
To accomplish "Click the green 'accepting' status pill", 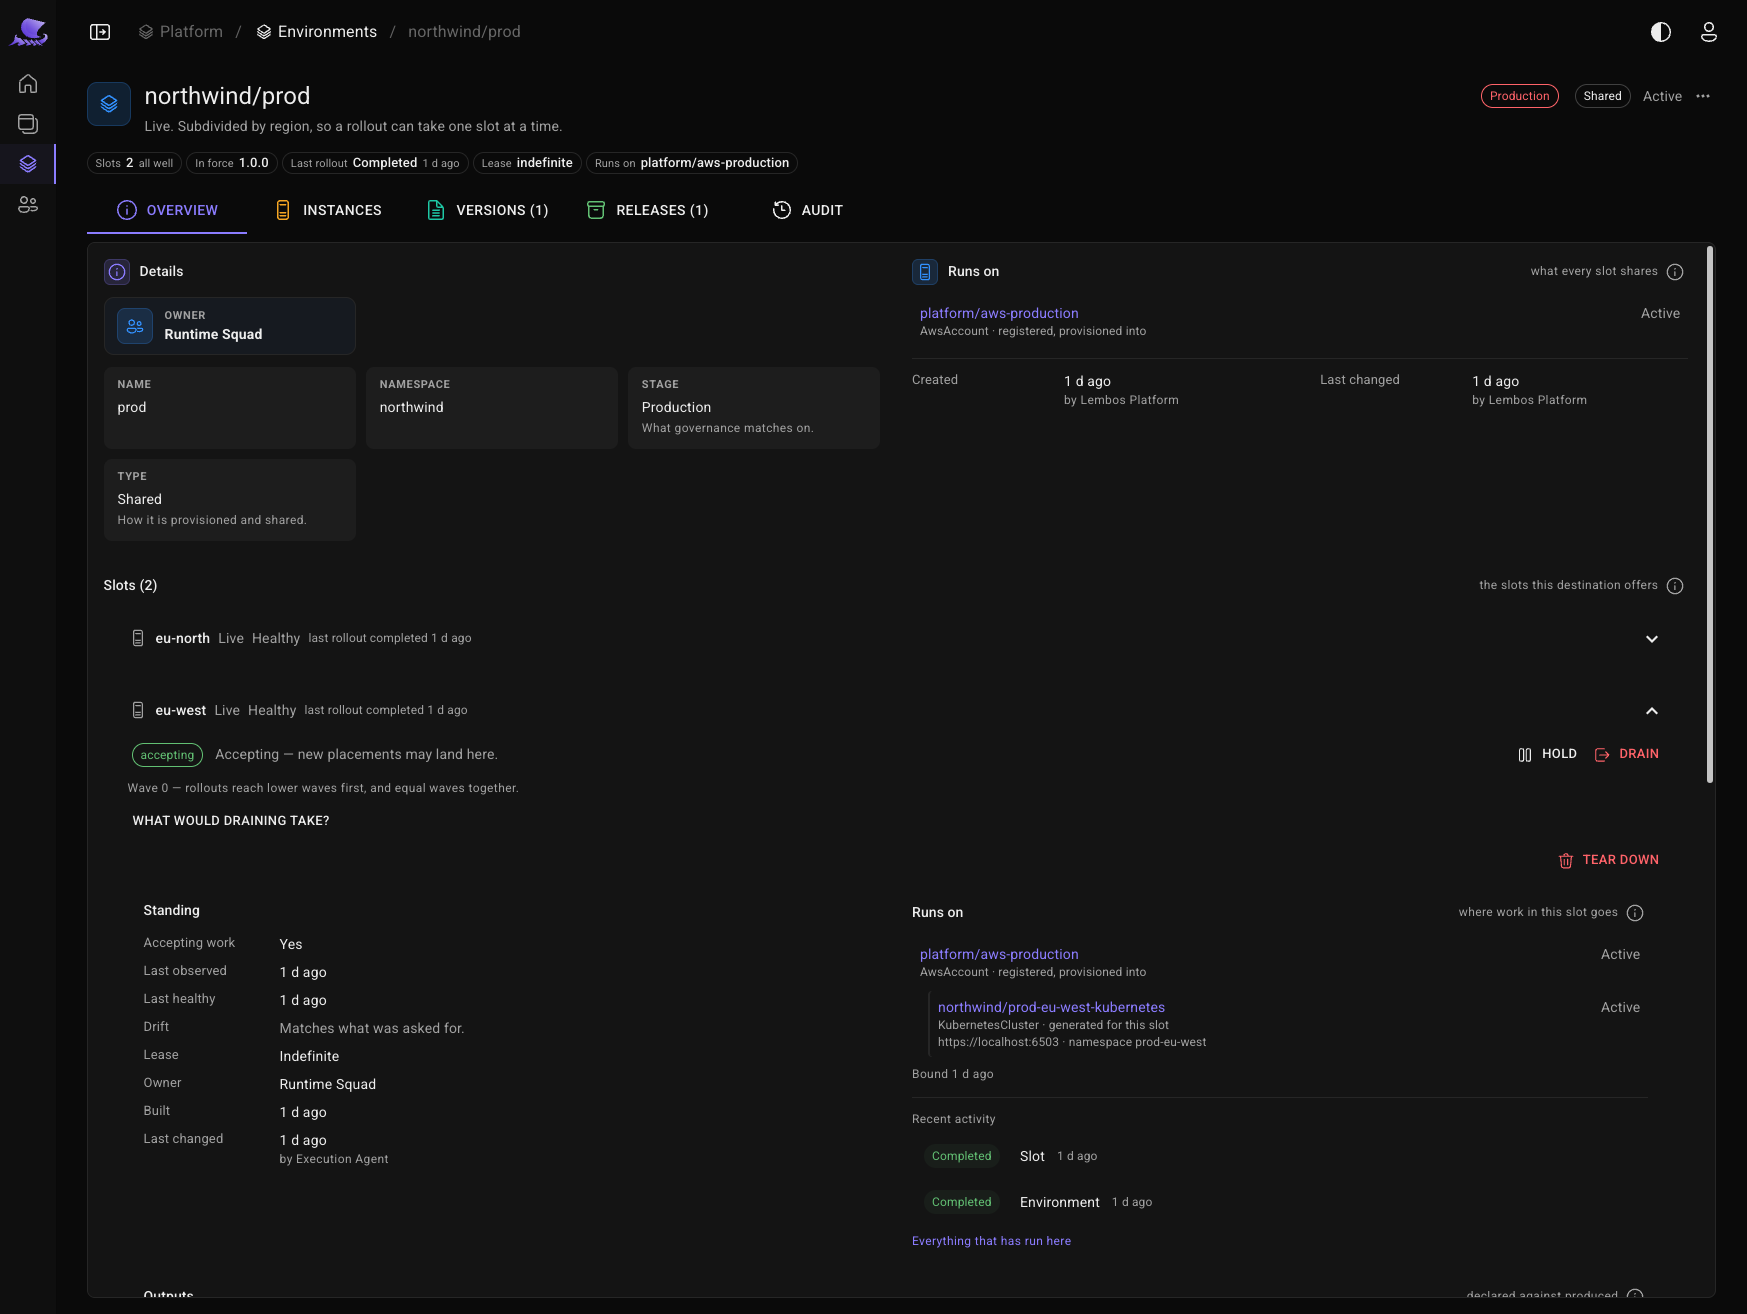I will pyautogui.click(x=167, y=755).
